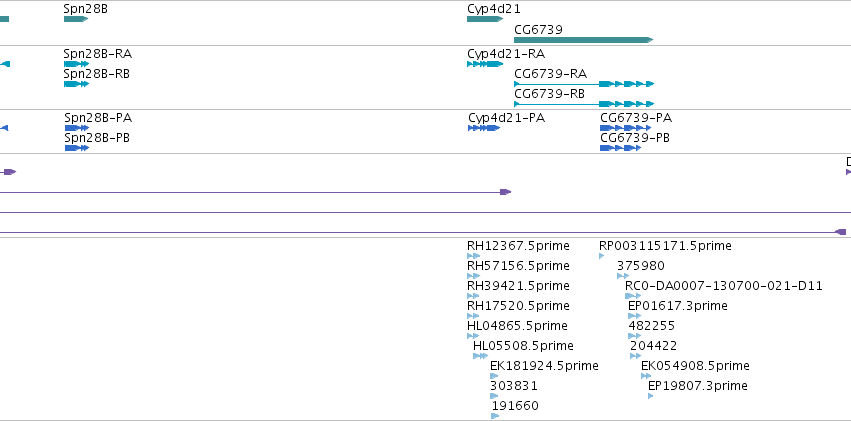
Task: Select the RC0-DA0007-130700-021-D11 feature glyph
Action: pos(633,296)
